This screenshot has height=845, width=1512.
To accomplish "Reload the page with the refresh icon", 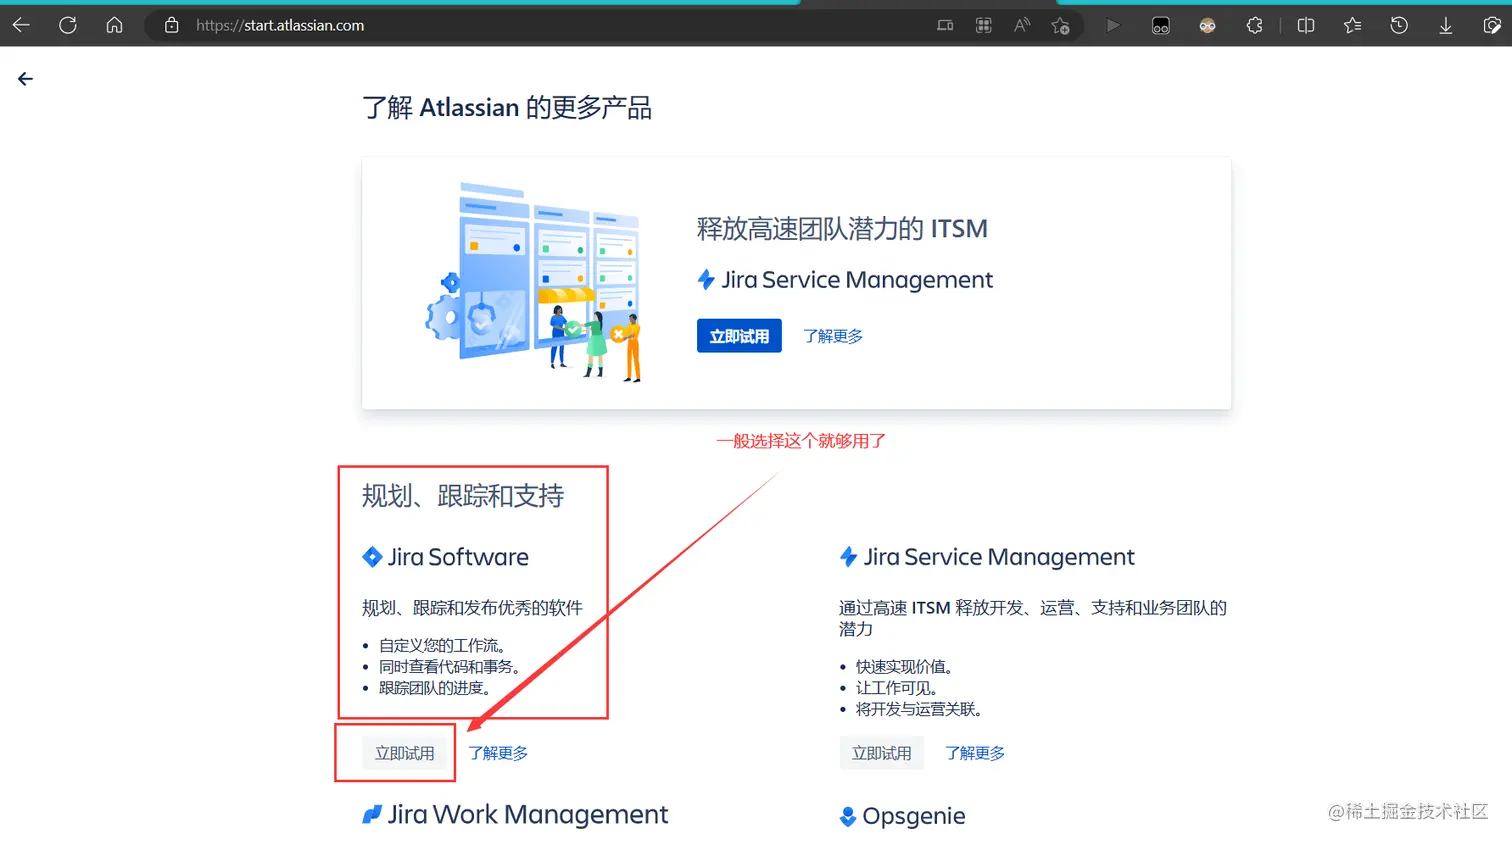I will [68, 25].
